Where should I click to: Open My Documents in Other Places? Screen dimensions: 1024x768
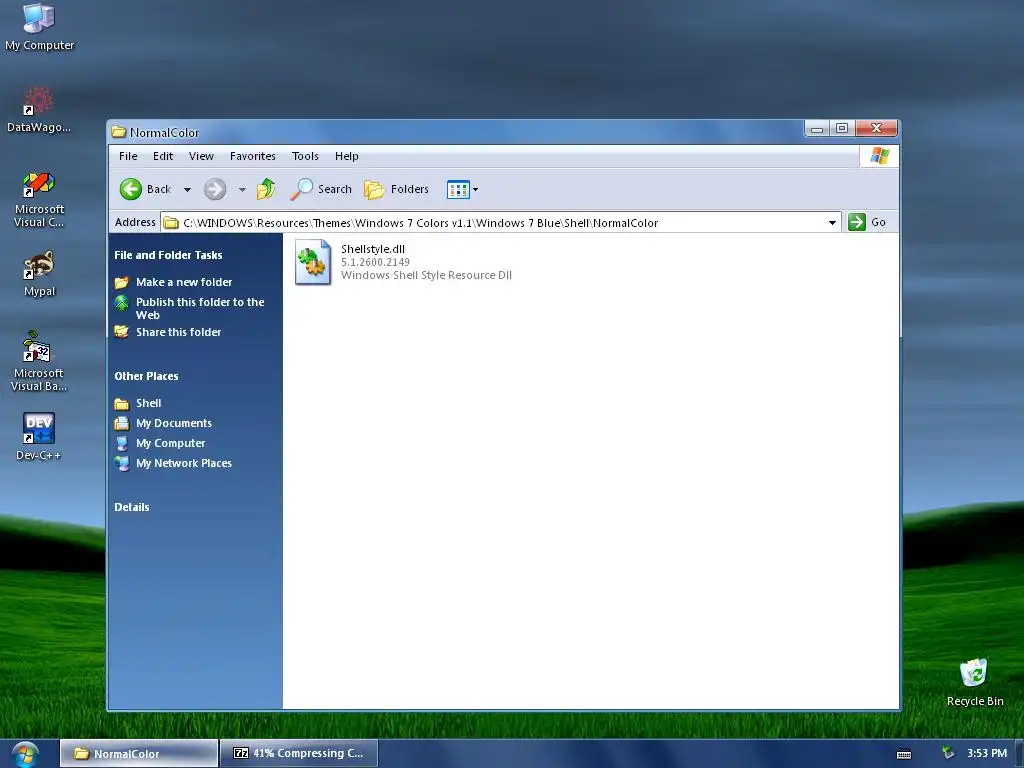tap(174, 423)
